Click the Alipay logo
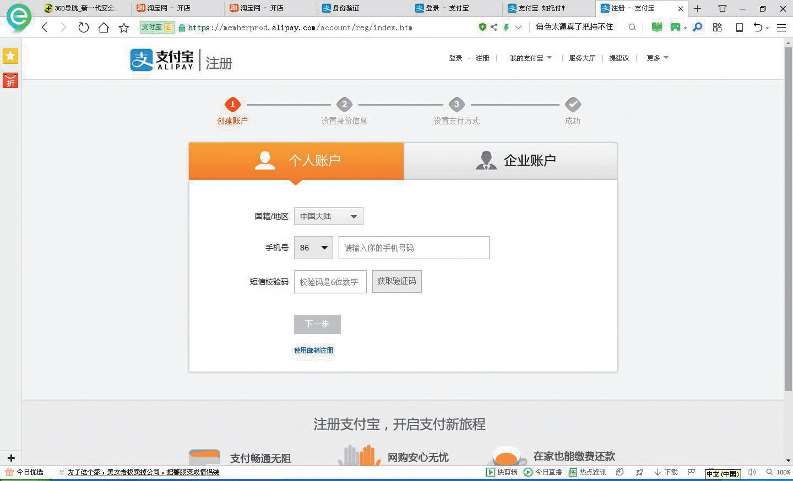Screen dimensions: 793x481 click(162, 60)
